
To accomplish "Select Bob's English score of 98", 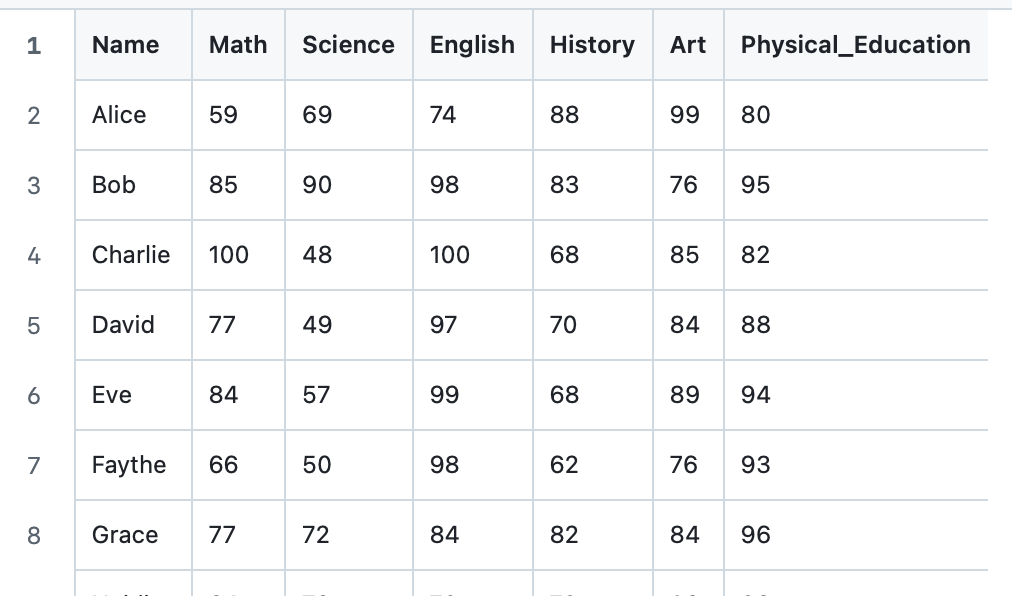I will coord(444,185).
